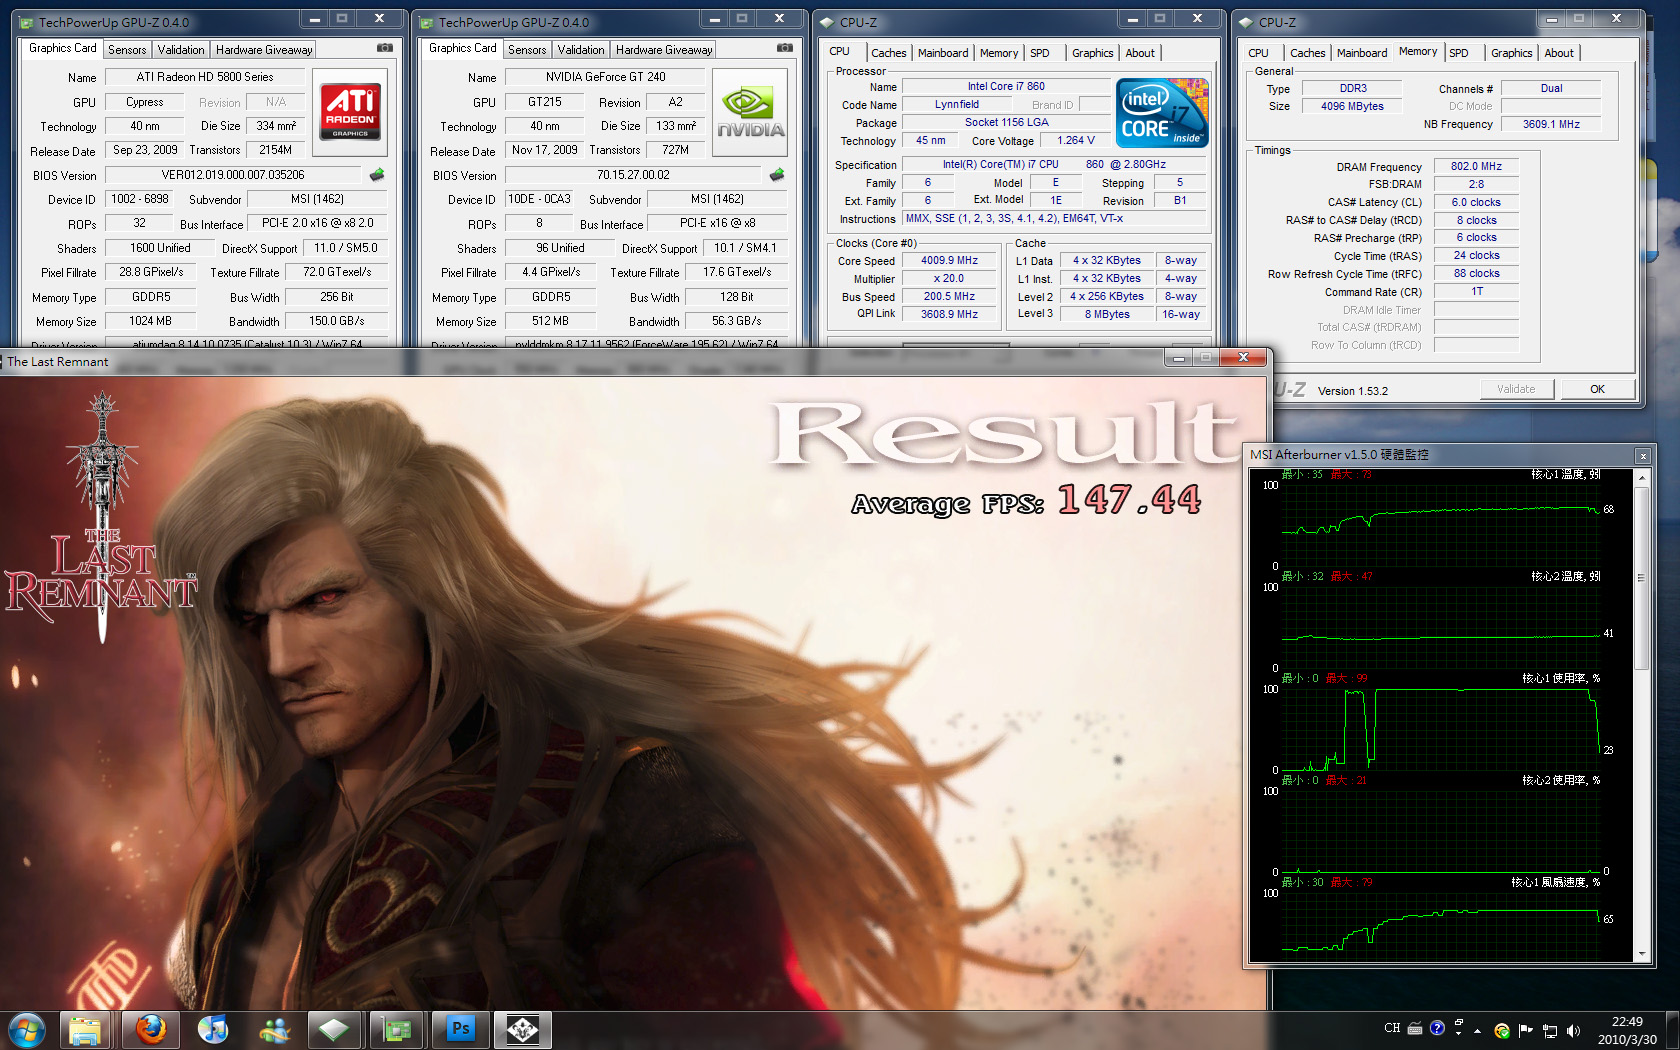Click the DRAM Frequency 802.0 MHz value
The width and height of the screenshot is (1680, 1050).
[x=1476, y=166]
